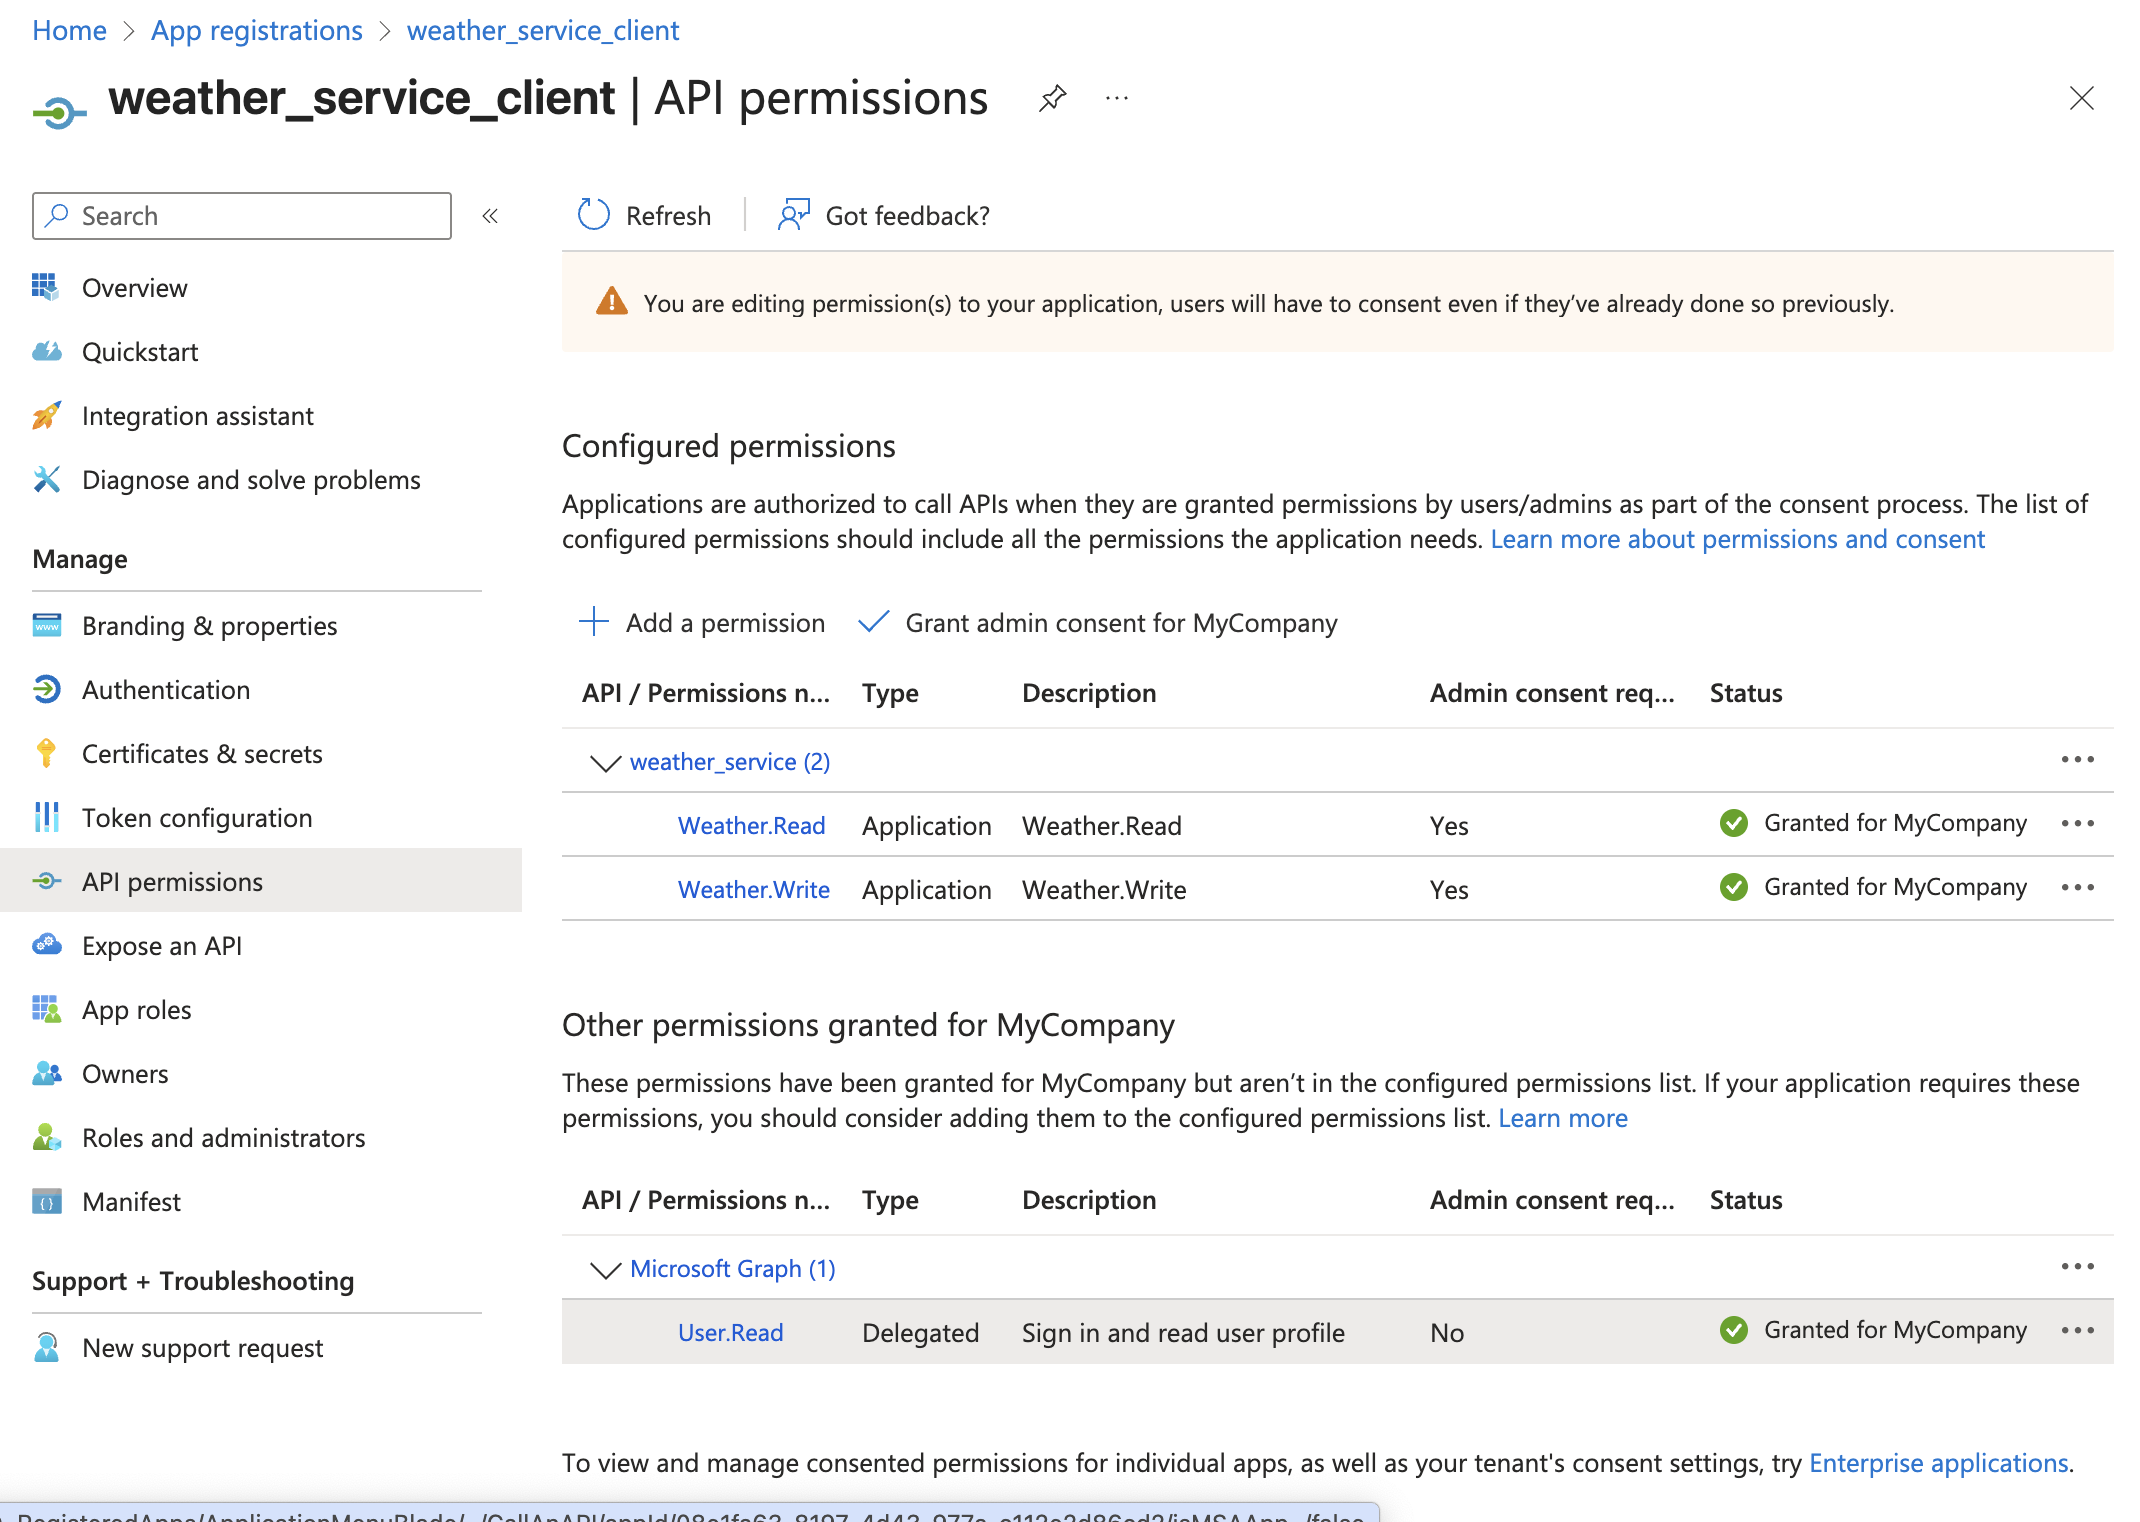Click the Authentication arrow icon

46,689
